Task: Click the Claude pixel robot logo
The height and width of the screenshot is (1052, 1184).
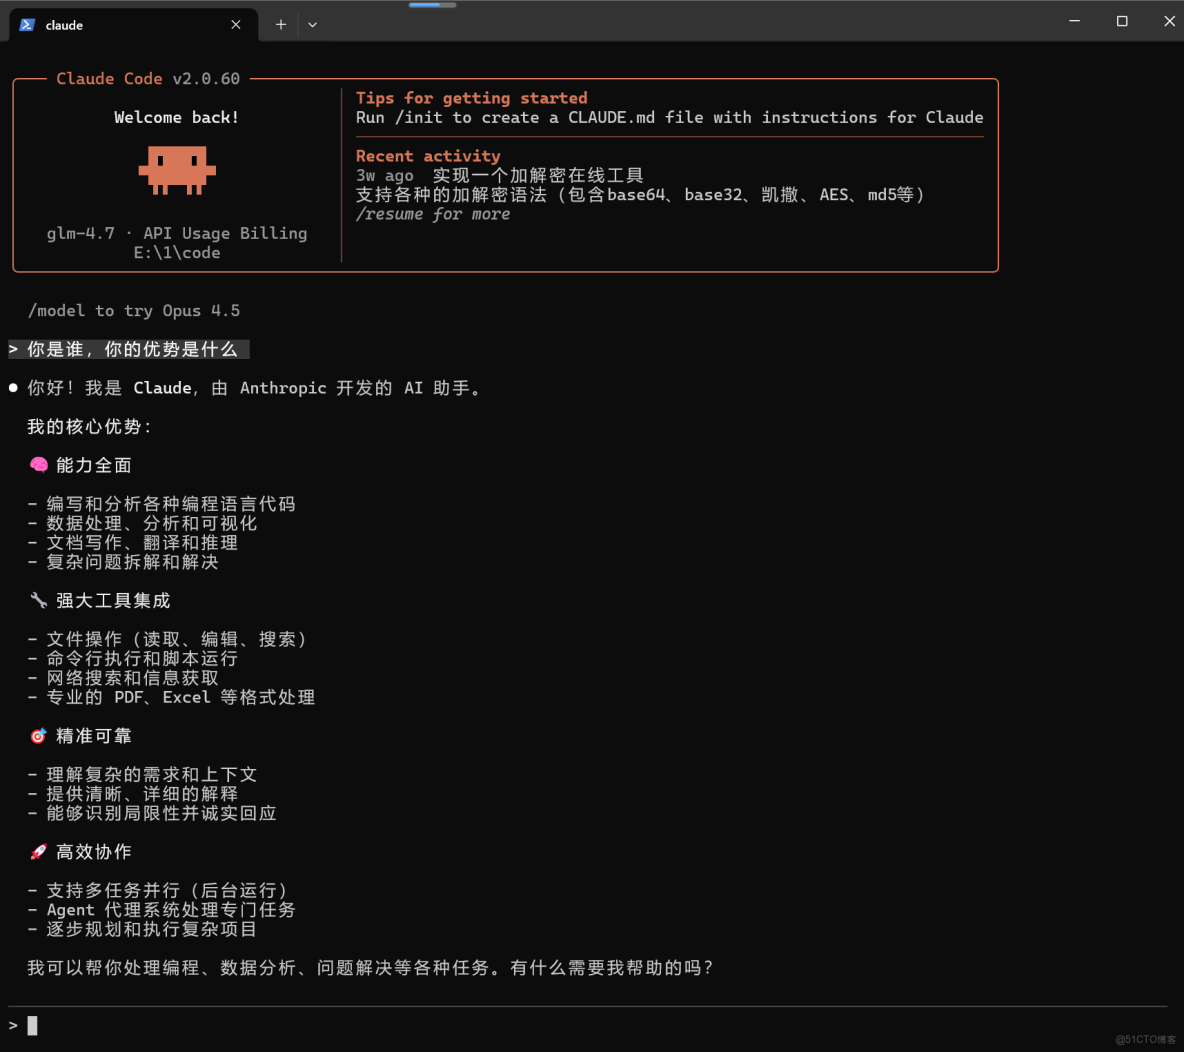Action: coord(176,169)
